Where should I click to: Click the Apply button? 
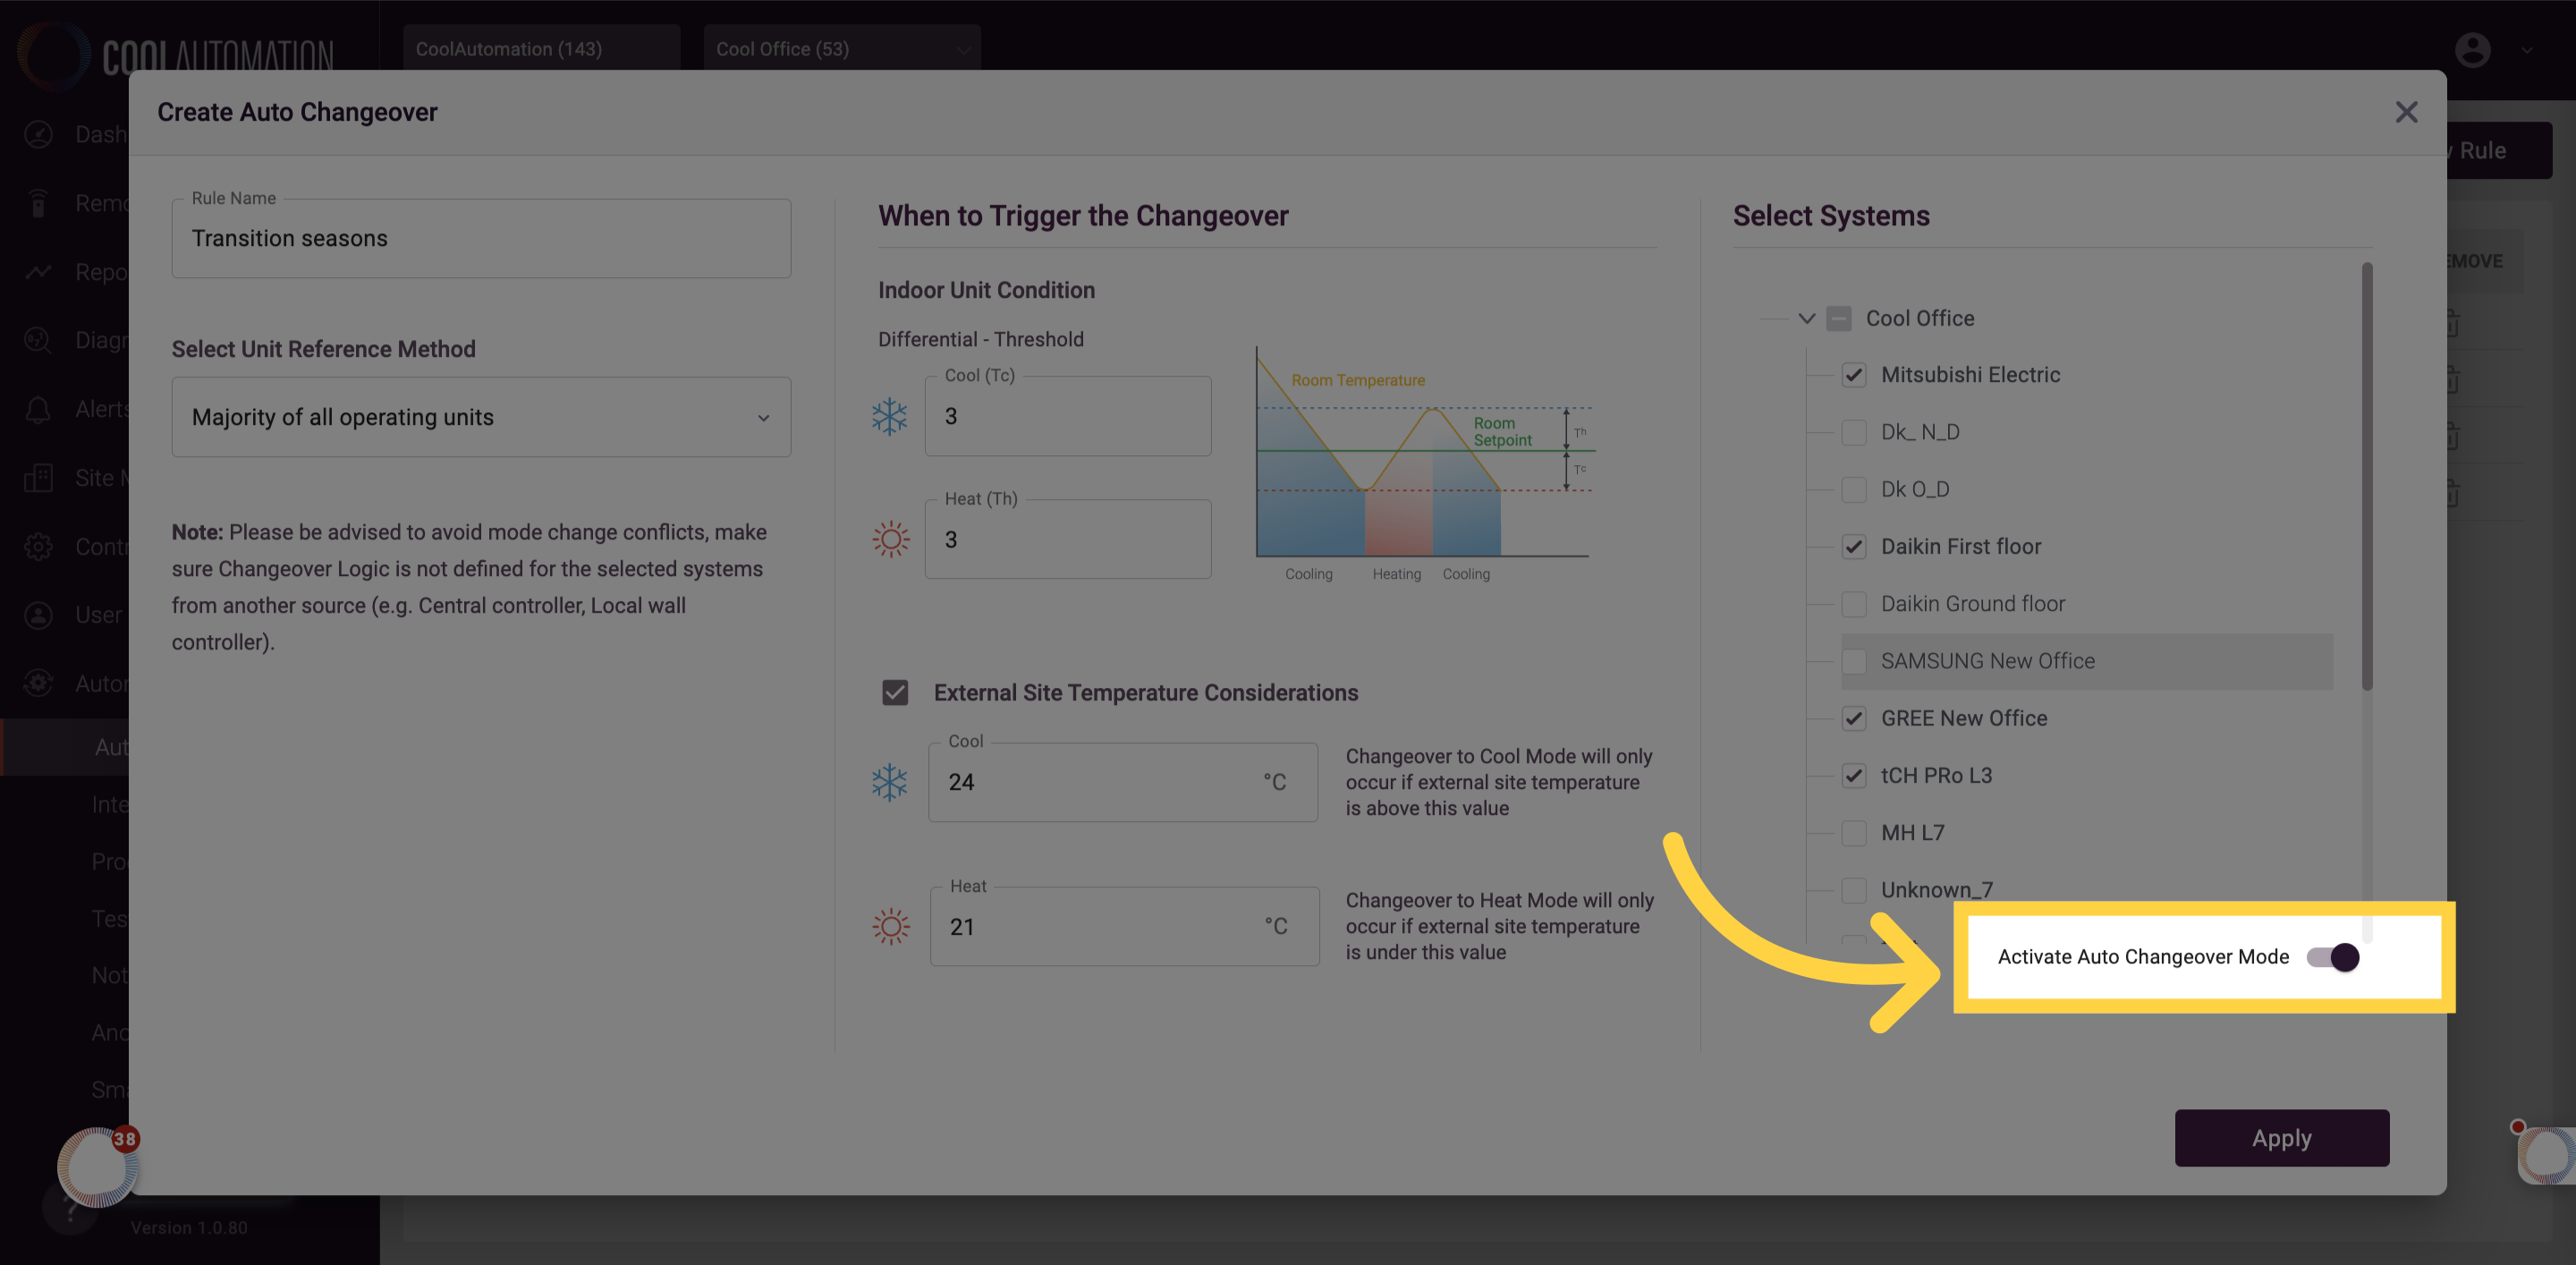pos(2282,1138)
